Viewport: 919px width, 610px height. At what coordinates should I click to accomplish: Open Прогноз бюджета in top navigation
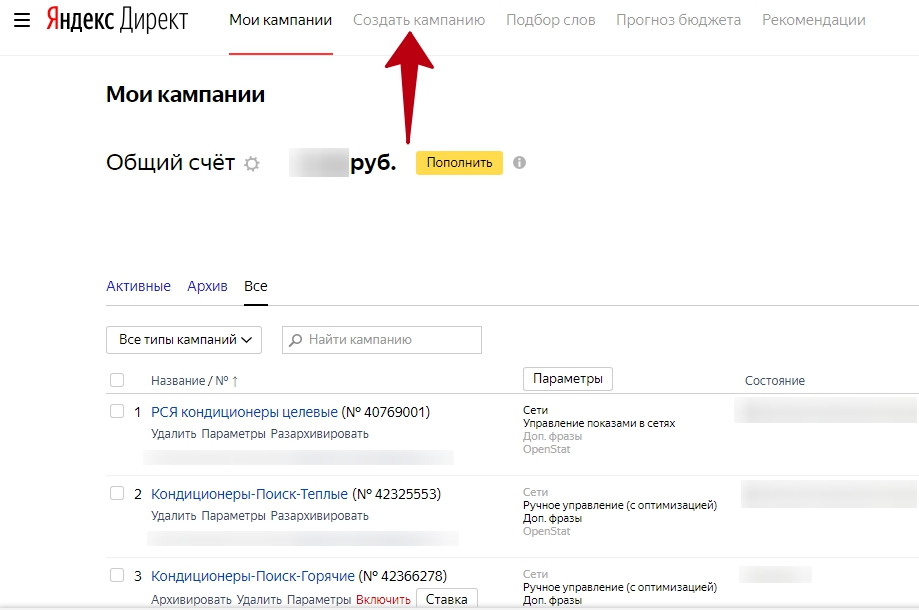coord(679,20)
